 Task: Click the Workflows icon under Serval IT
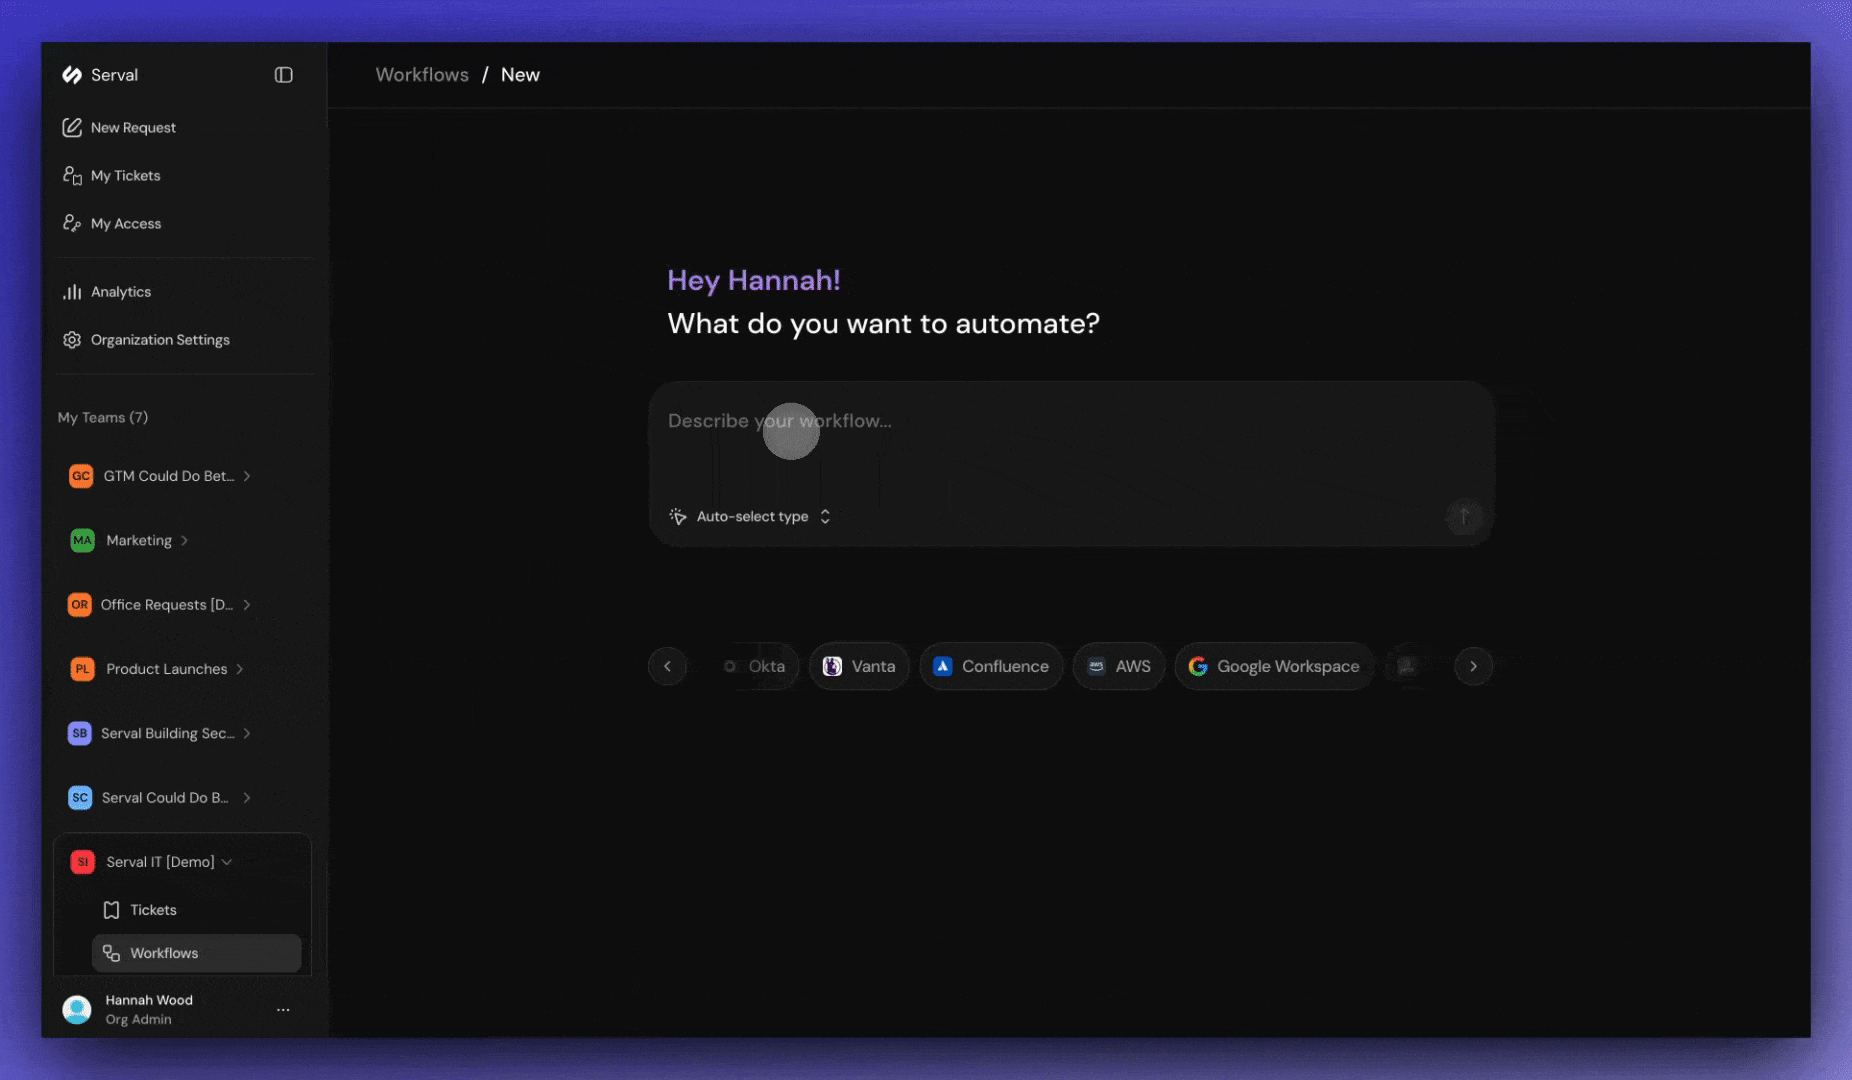coord(113,953)
